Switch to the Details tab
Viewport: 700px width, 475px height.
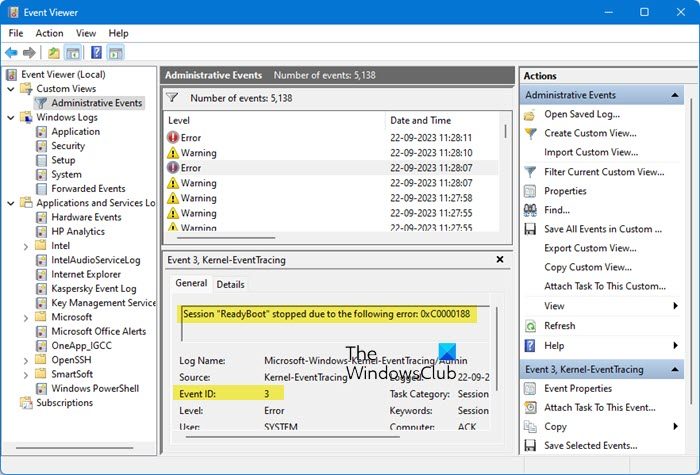pyautogui.click(x=230, y=284)
